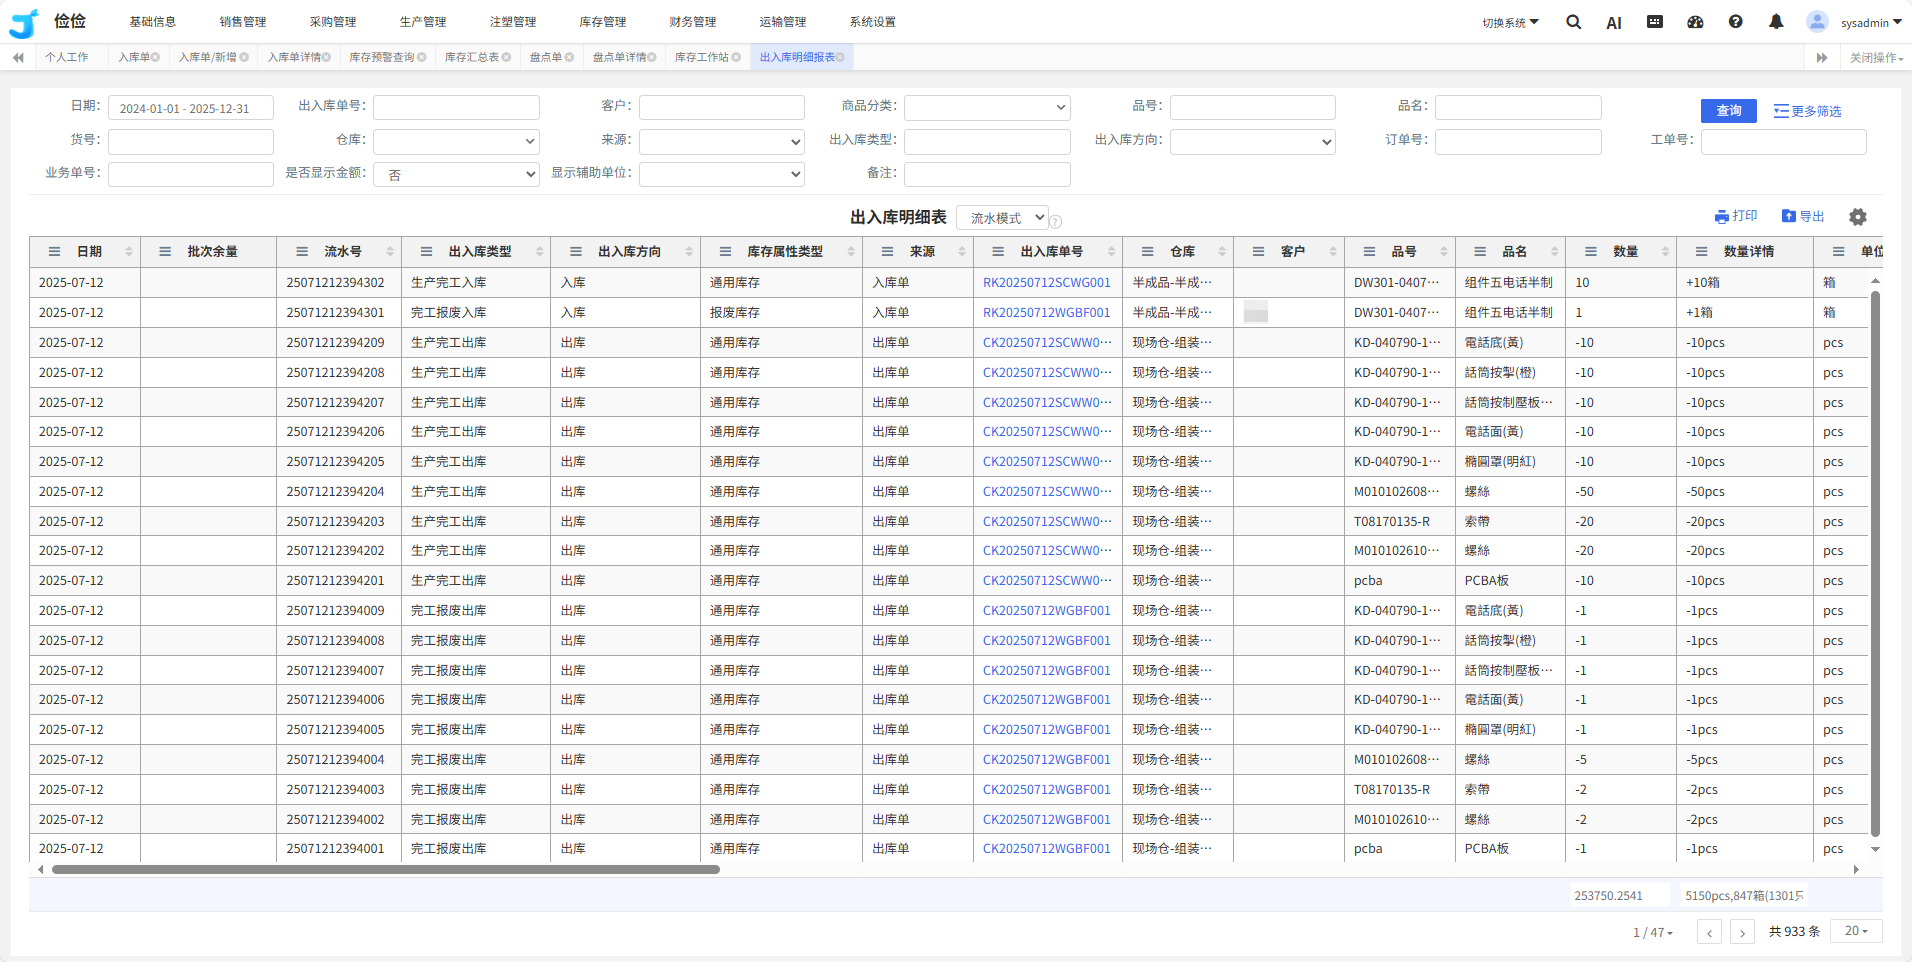Open the notification bell
This screenshot has height=962, width=1912.
1776,22
